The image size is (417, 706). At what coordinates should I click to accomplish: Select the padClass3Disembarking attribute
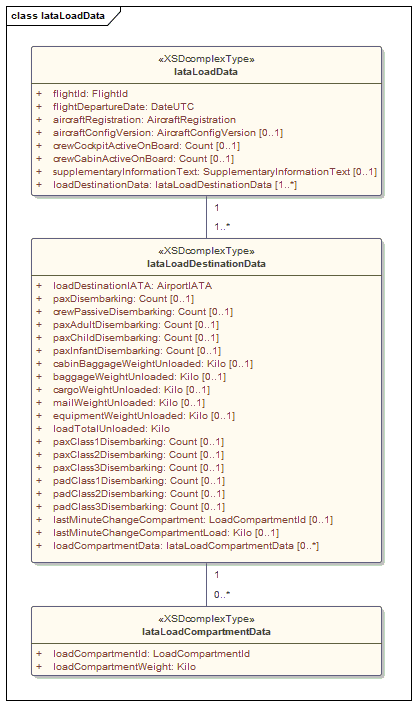tap(138, 507)
